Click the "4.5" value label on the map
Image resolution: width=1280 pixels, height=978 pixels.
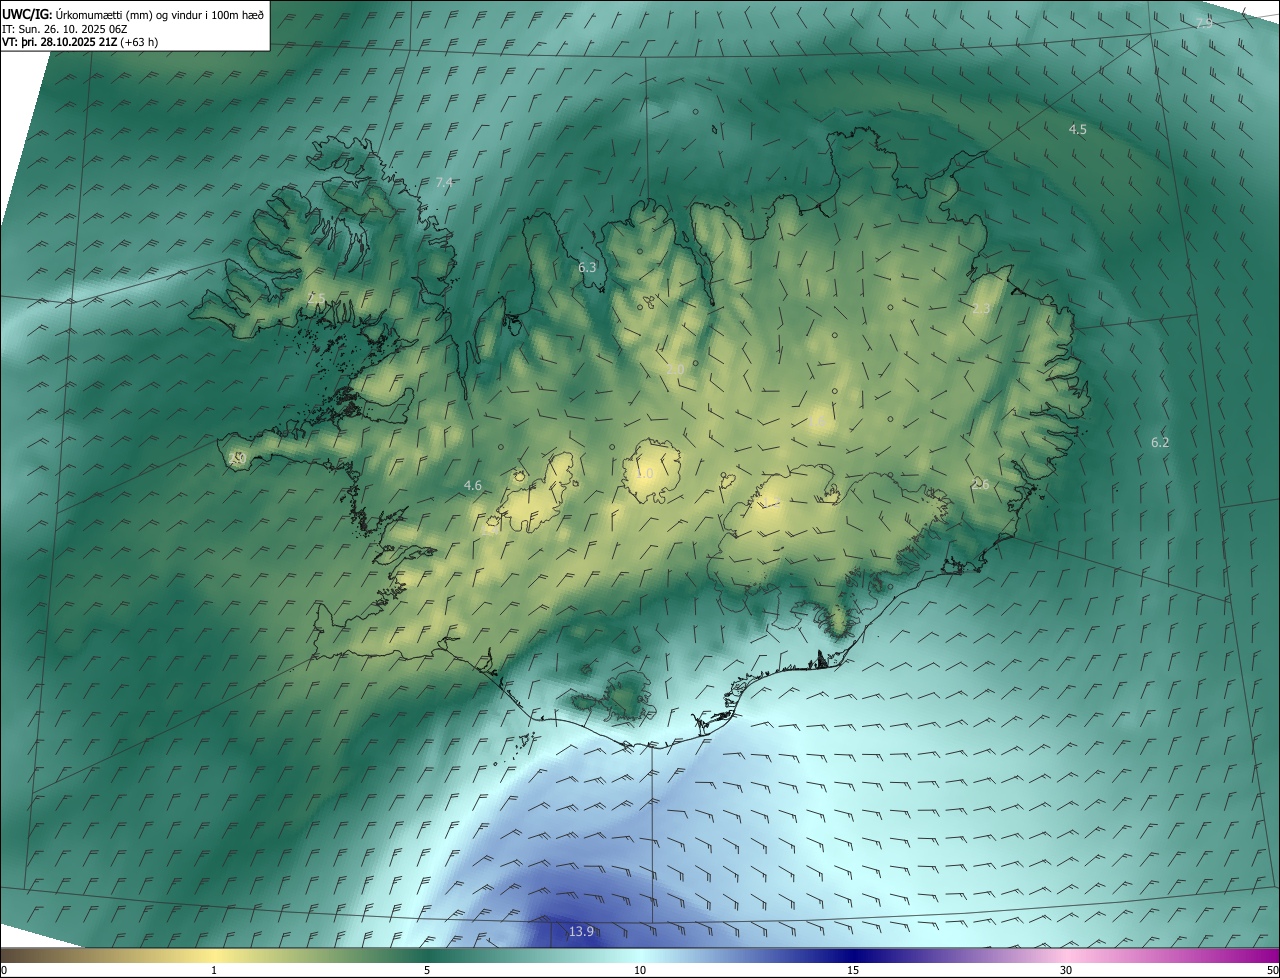tap(1077, 129)
